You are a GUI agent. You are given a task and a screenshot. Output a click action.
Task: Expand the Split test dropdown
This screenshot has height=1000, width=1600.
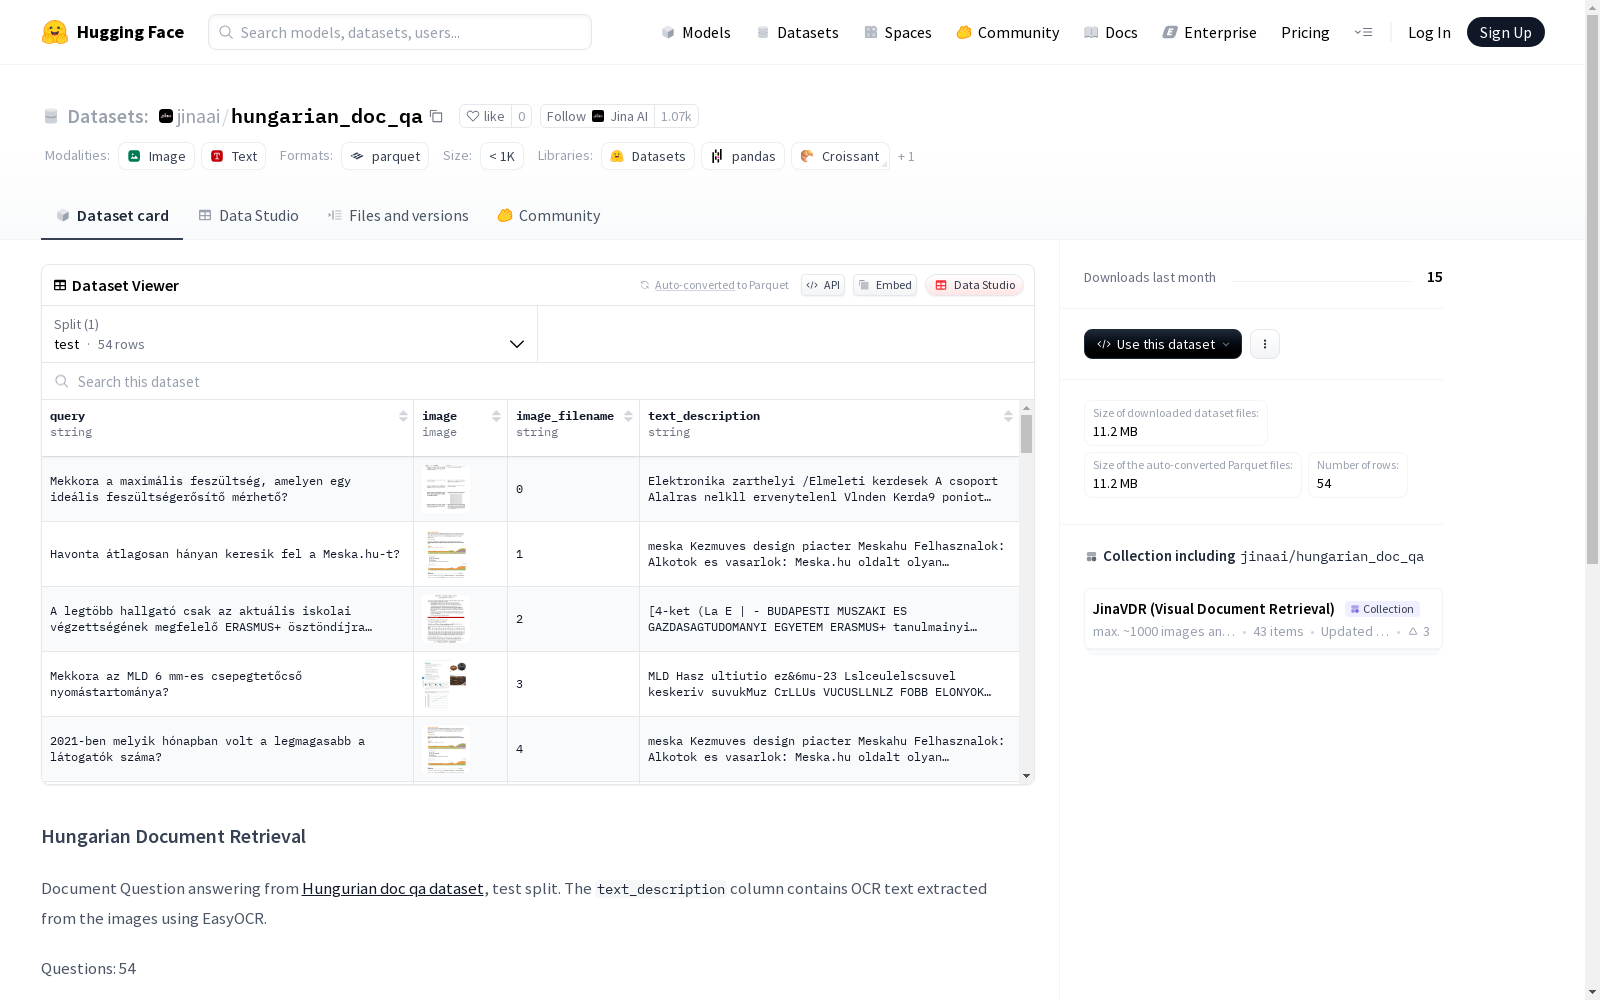click(290, 334)
